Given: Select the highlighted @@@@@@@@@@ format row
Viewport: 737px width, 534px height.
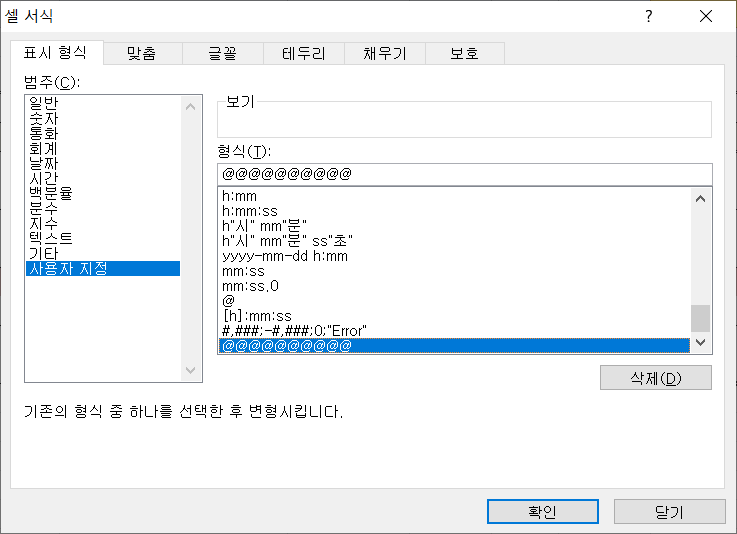Looking at the screenshot, I should [x=455, y=346].
